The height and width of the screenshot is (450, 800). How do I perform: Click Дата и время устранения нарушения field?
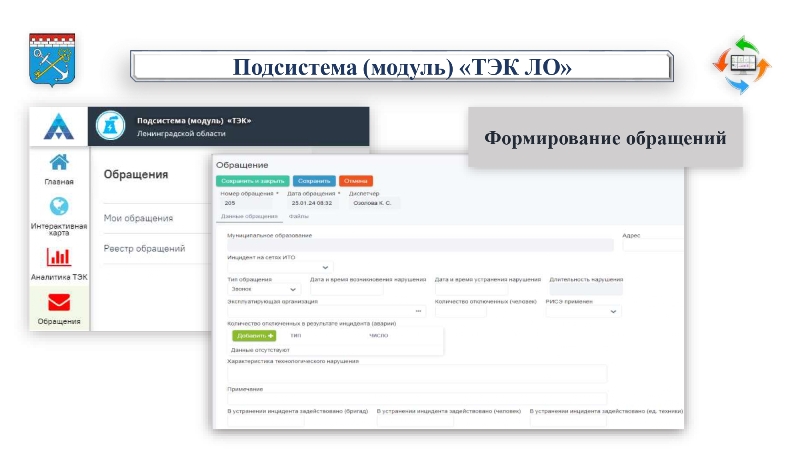[471, 289]
